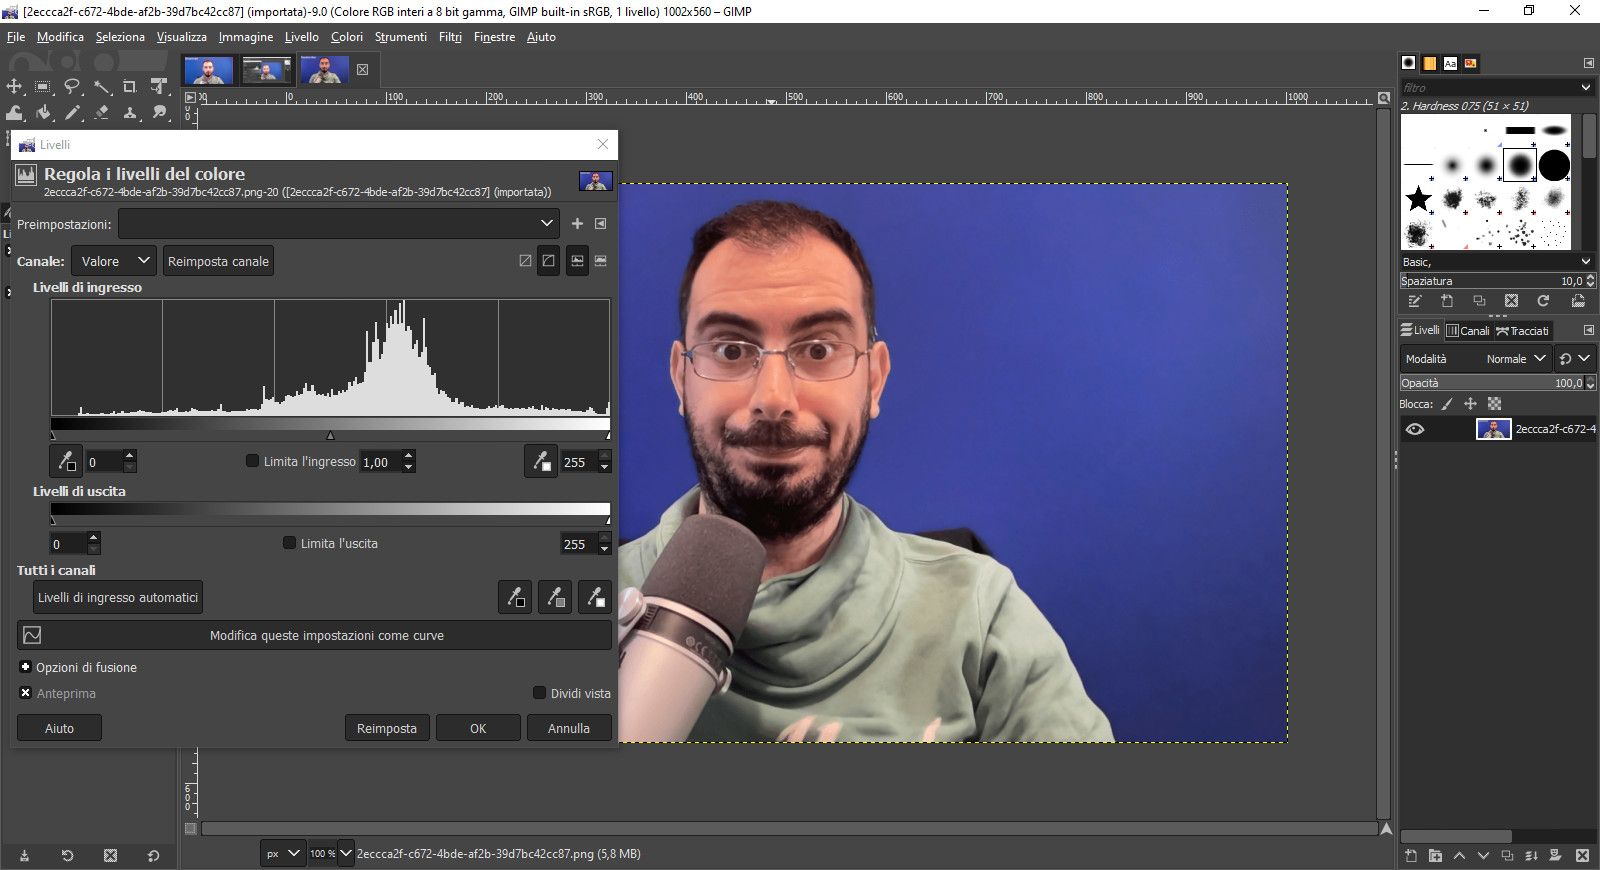Switch to Canali tab
This screenshot has width=1600, height=870.
(1468, 330)
